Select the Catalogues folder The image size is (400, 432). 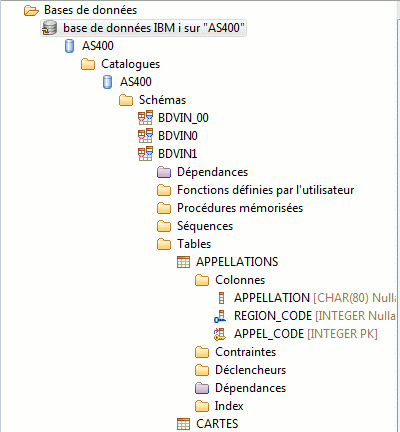[131, 64]
